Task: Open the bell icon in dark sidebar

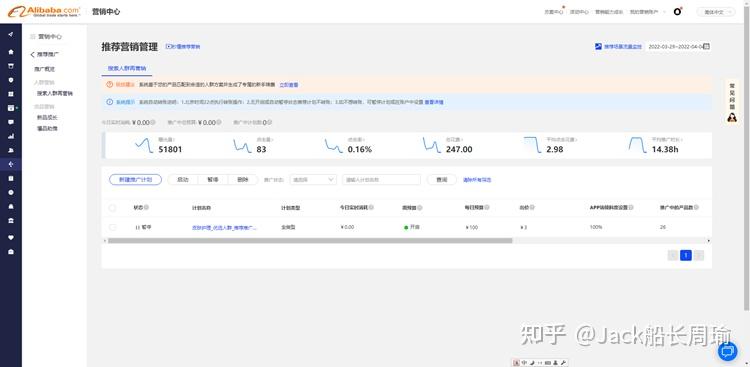Action: point(11,206)
